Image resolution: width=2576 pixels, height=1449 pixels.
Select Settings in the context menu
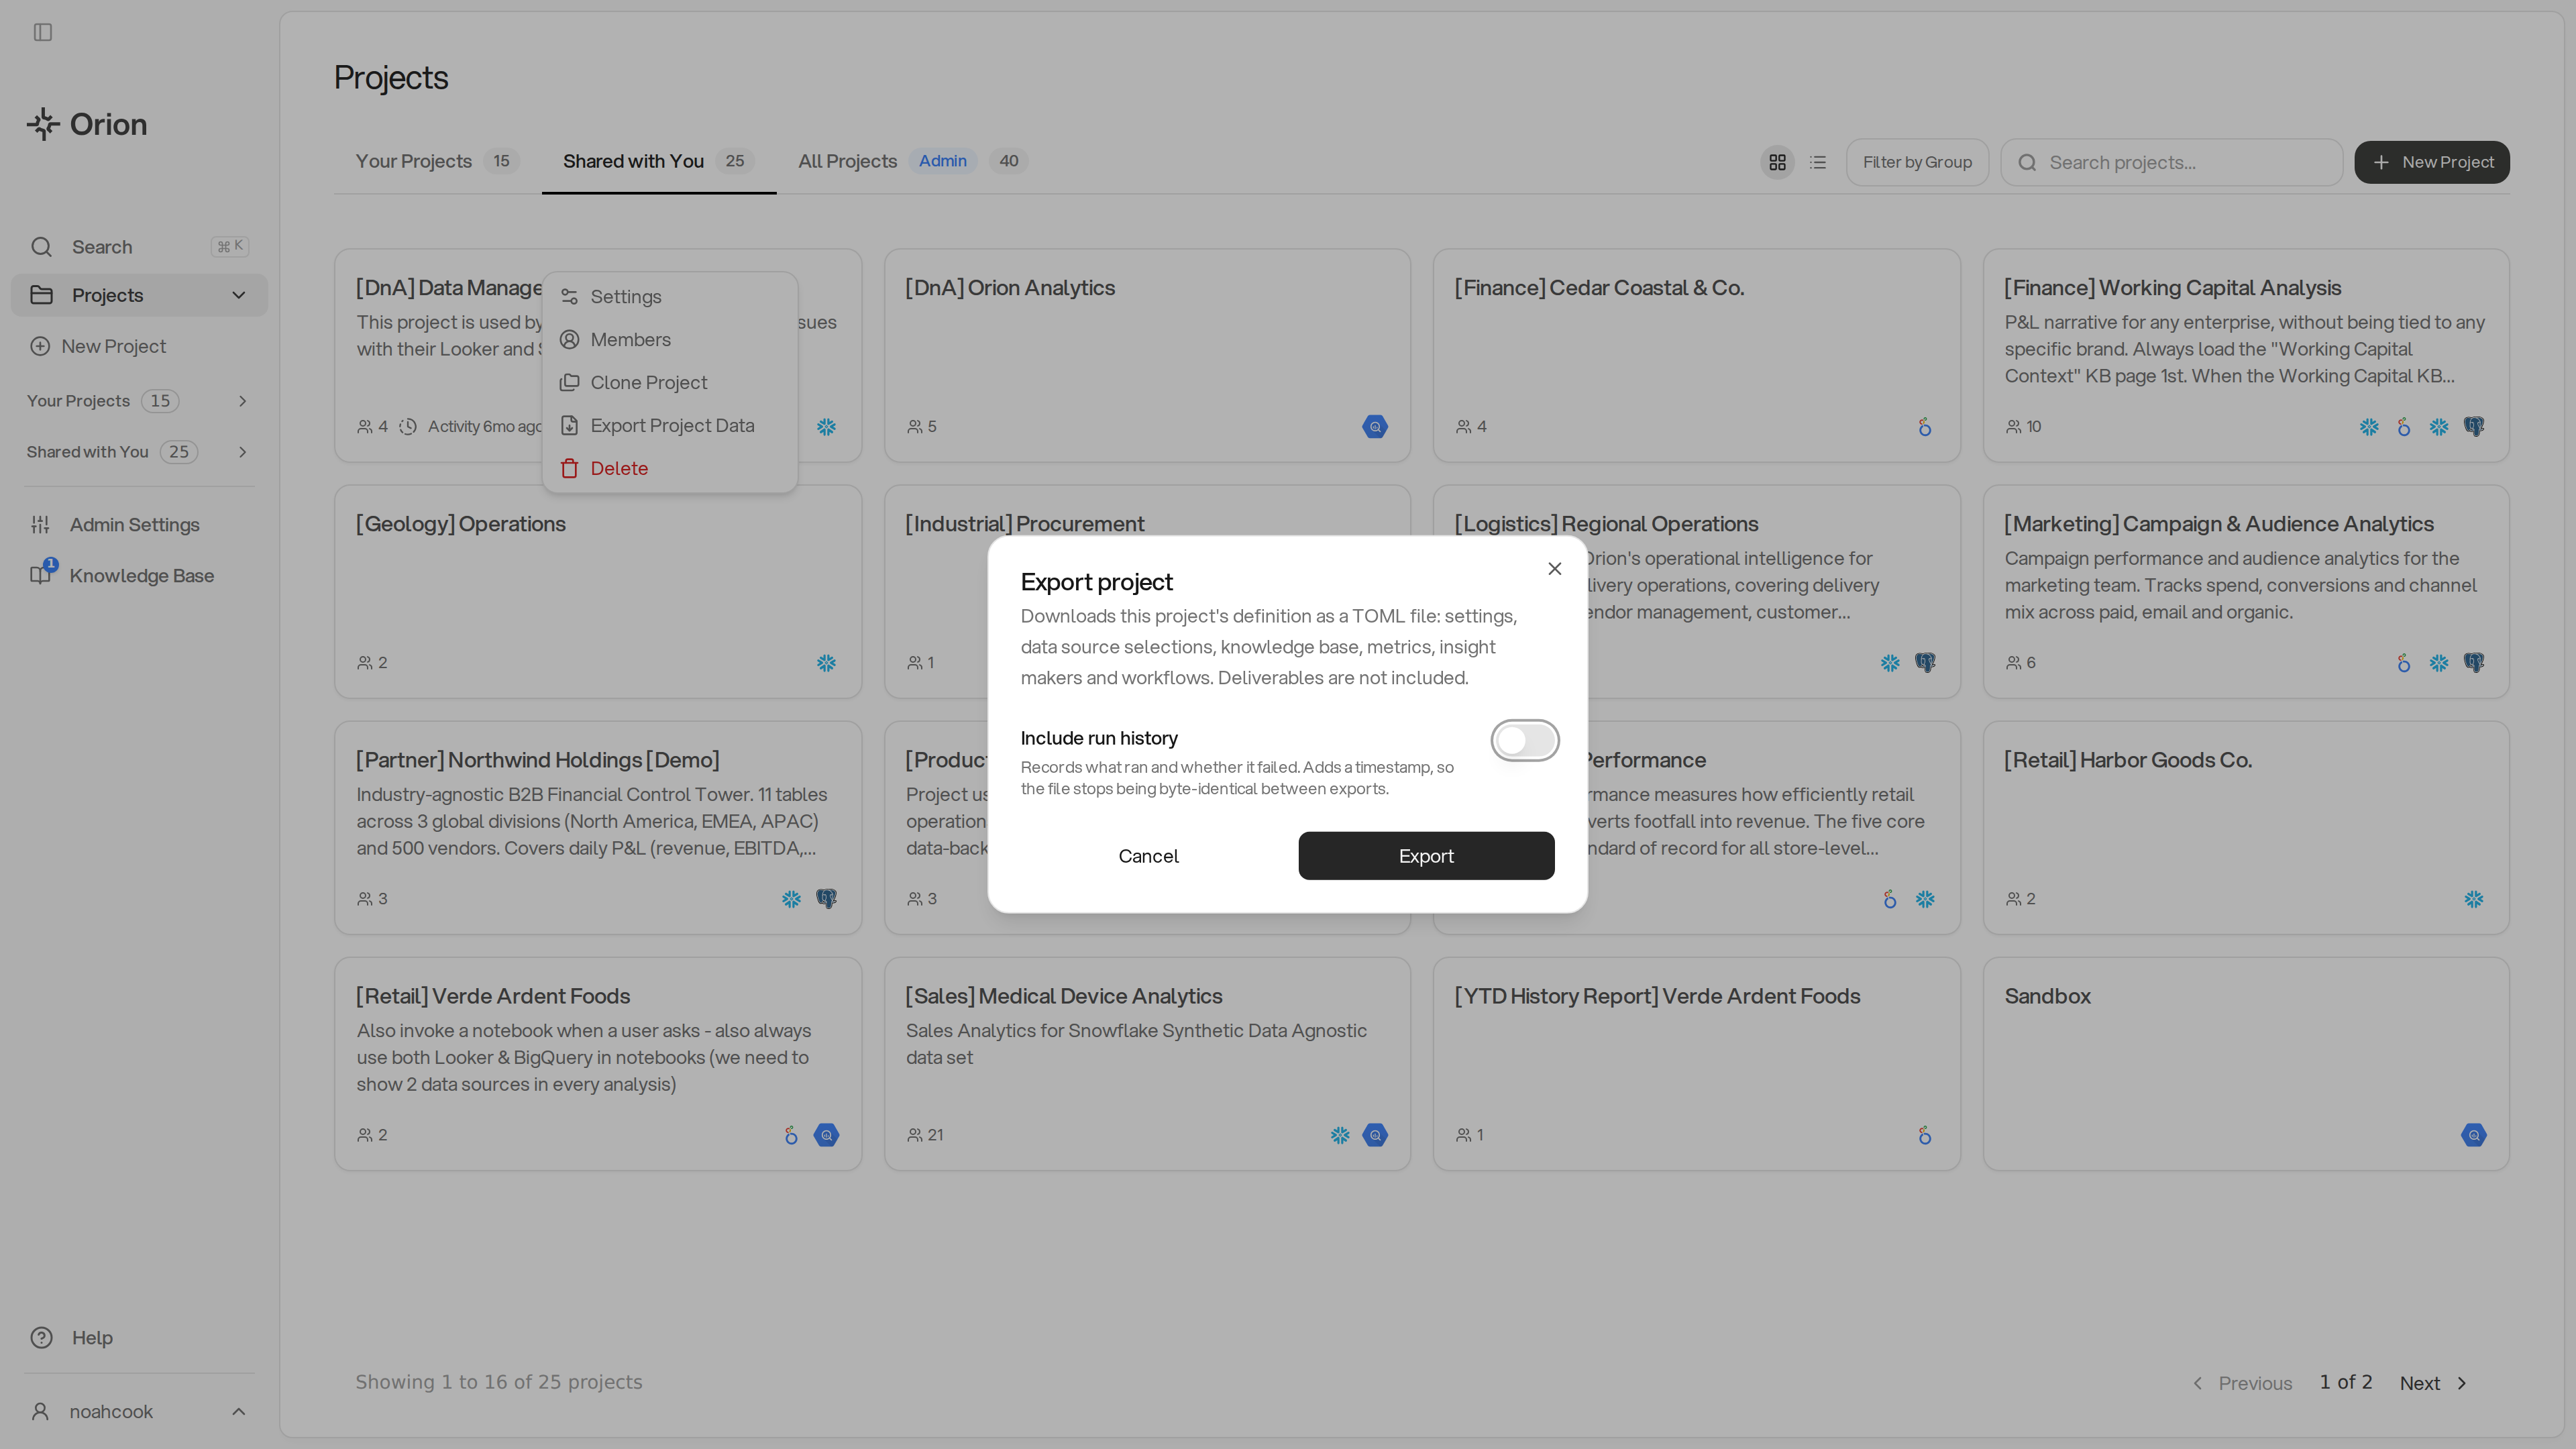tap(669, 297)
